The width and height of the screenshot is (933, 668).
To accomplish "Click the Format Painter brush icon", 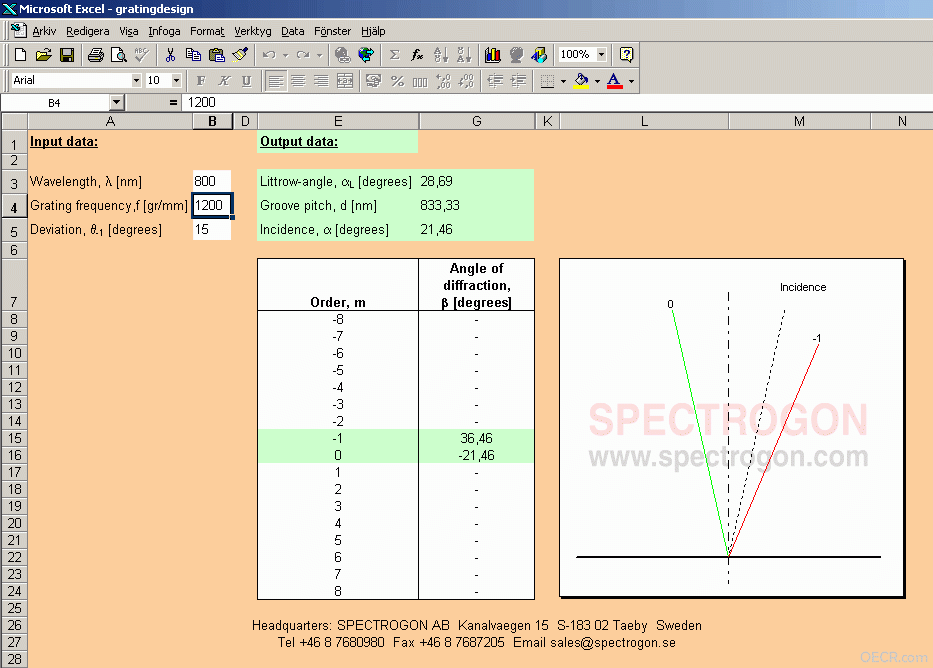I will (x=240, y=55).
